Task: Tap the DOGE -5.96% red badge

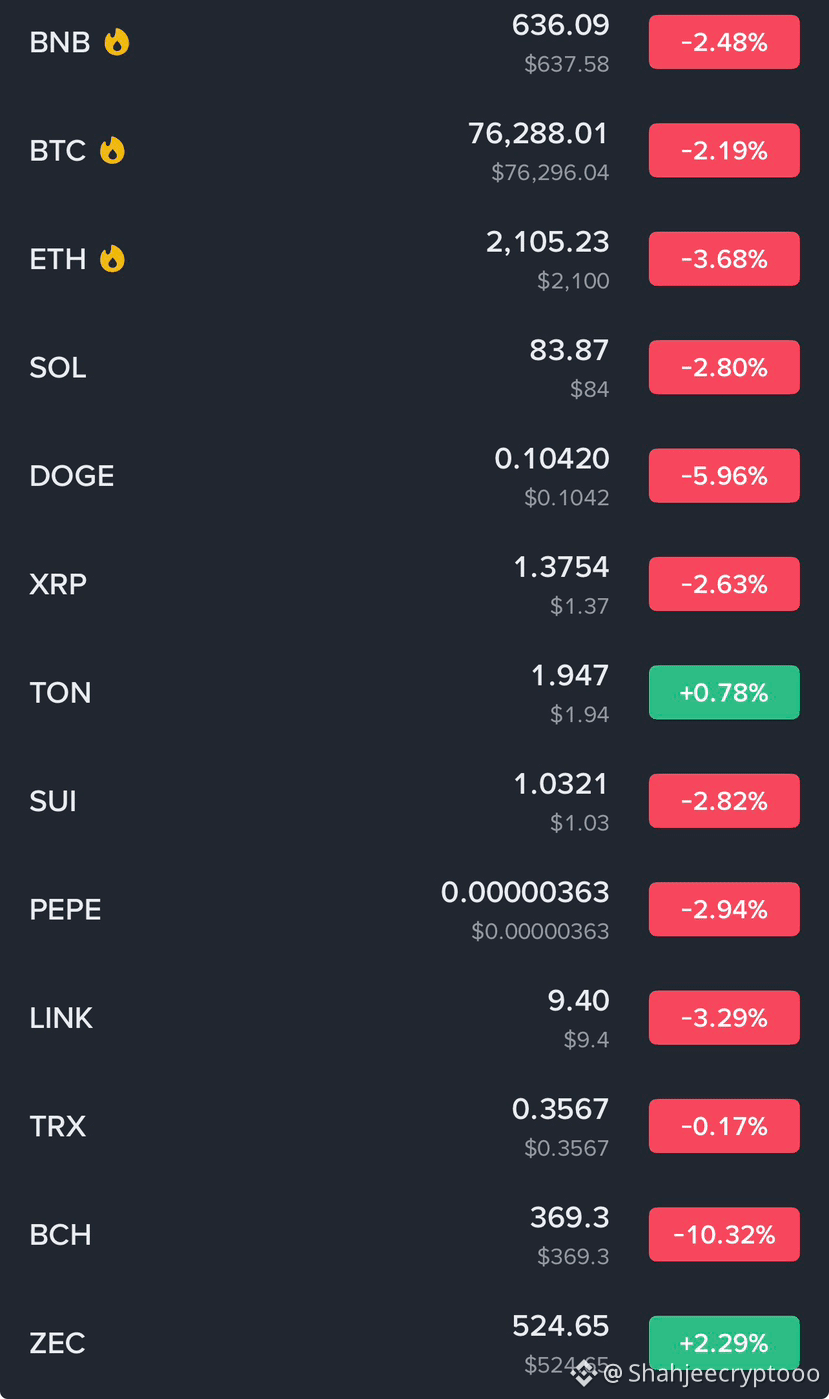Action: click(x=724, y=476)
